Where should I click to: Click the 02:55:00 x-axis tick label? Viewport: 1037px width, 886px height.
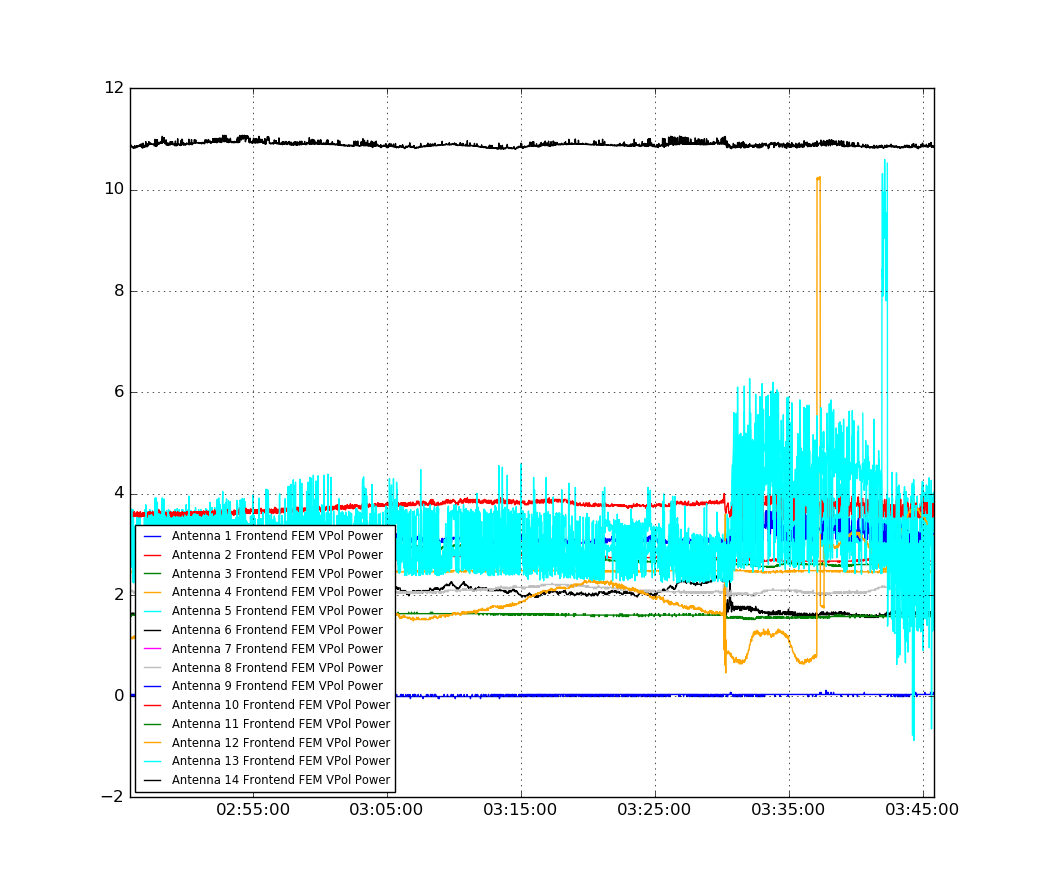(253, 809)
